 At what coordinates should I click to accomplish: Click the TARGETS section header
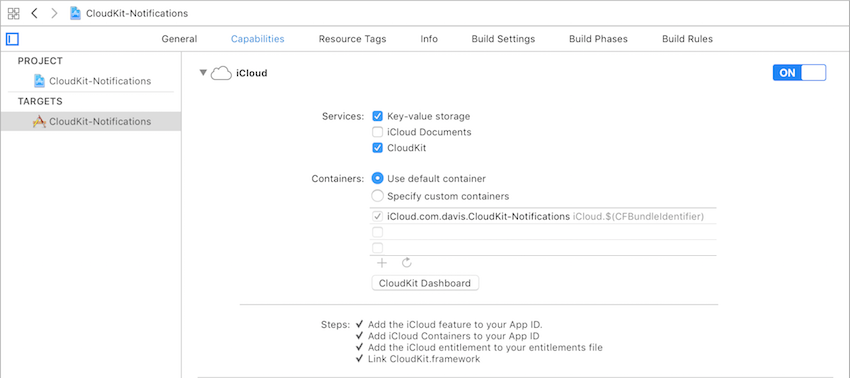pyautogui.click(x=40, y=101)
